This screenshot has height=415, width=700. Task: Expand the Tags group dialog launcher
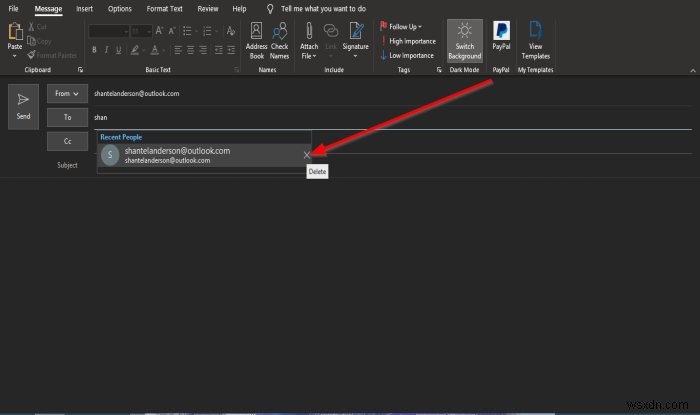(x=438, y=71)
